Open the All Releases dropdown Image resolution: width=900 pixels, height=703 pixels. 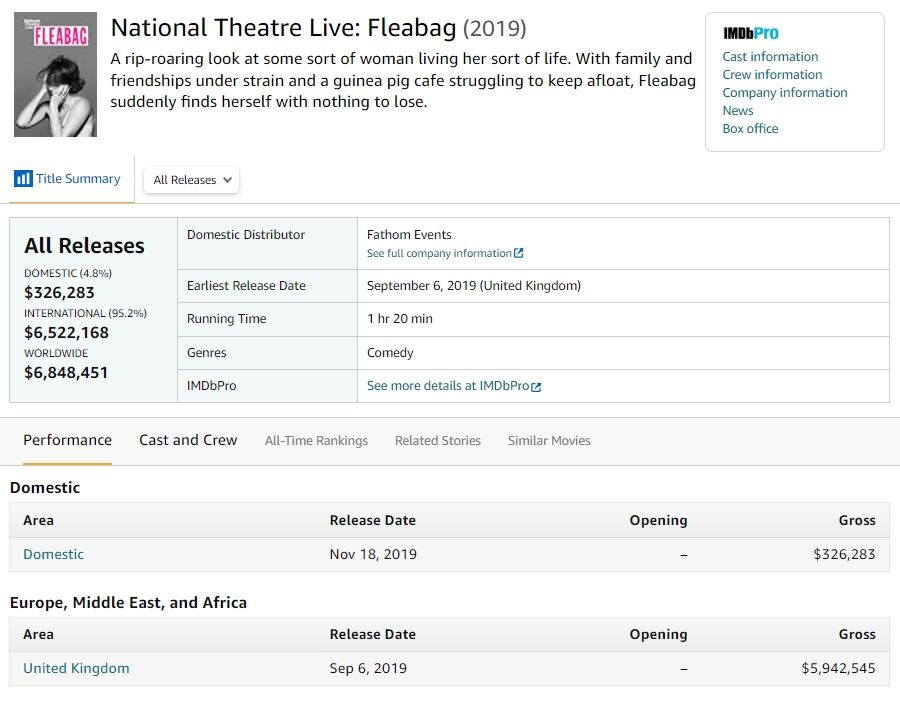pyautogui.click(x=192, y=180)
